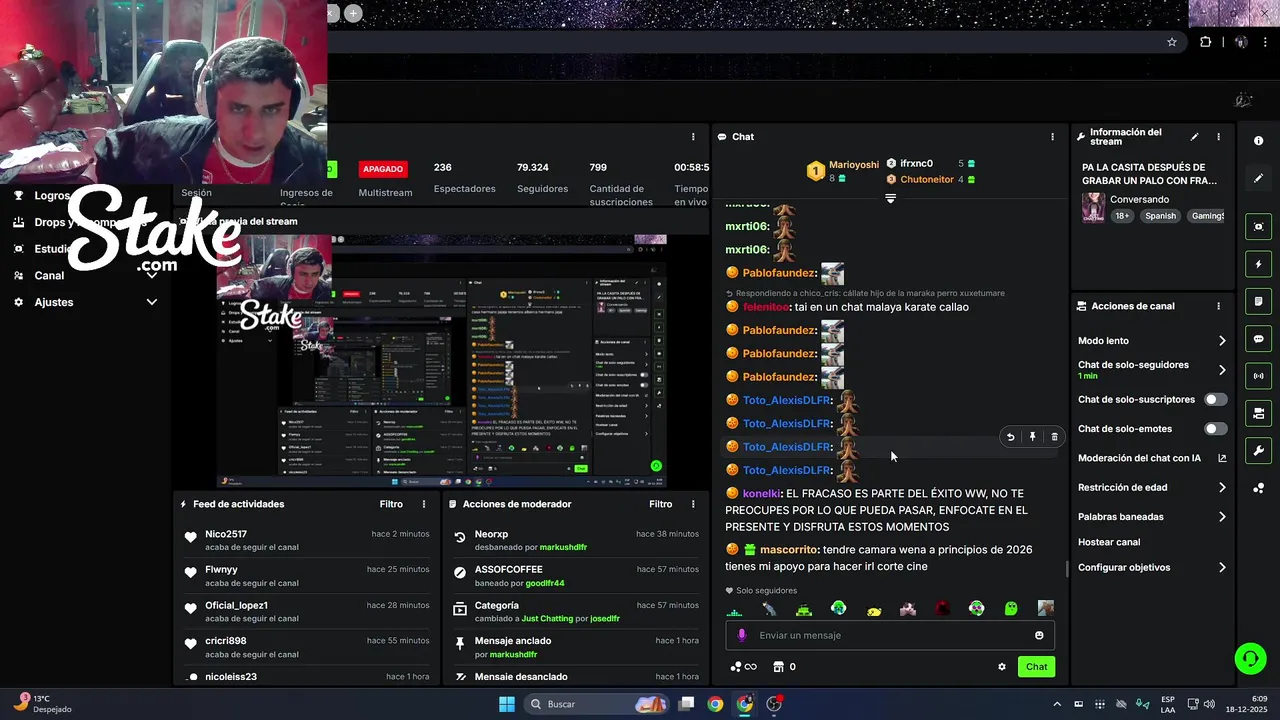This screenshot has height=720, width=1280.
Task: Open the Acciones de moderador three-dot menu
Action: [693, 504]
